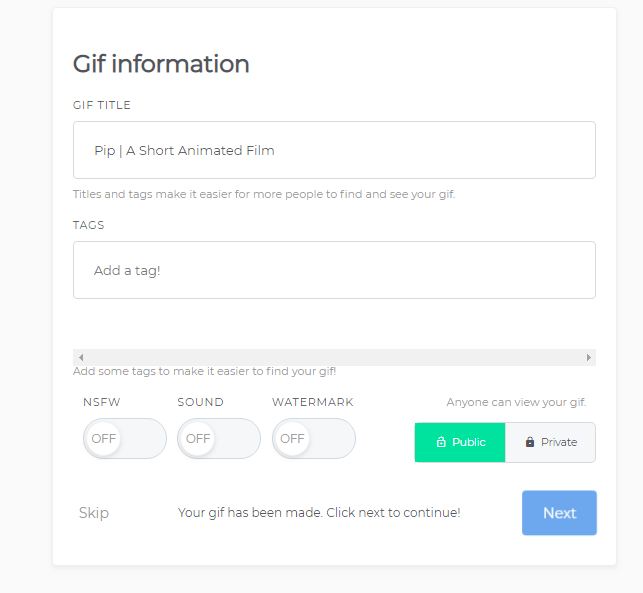
Task: Click the open padlock icon on Public
Action: [441, 442]
